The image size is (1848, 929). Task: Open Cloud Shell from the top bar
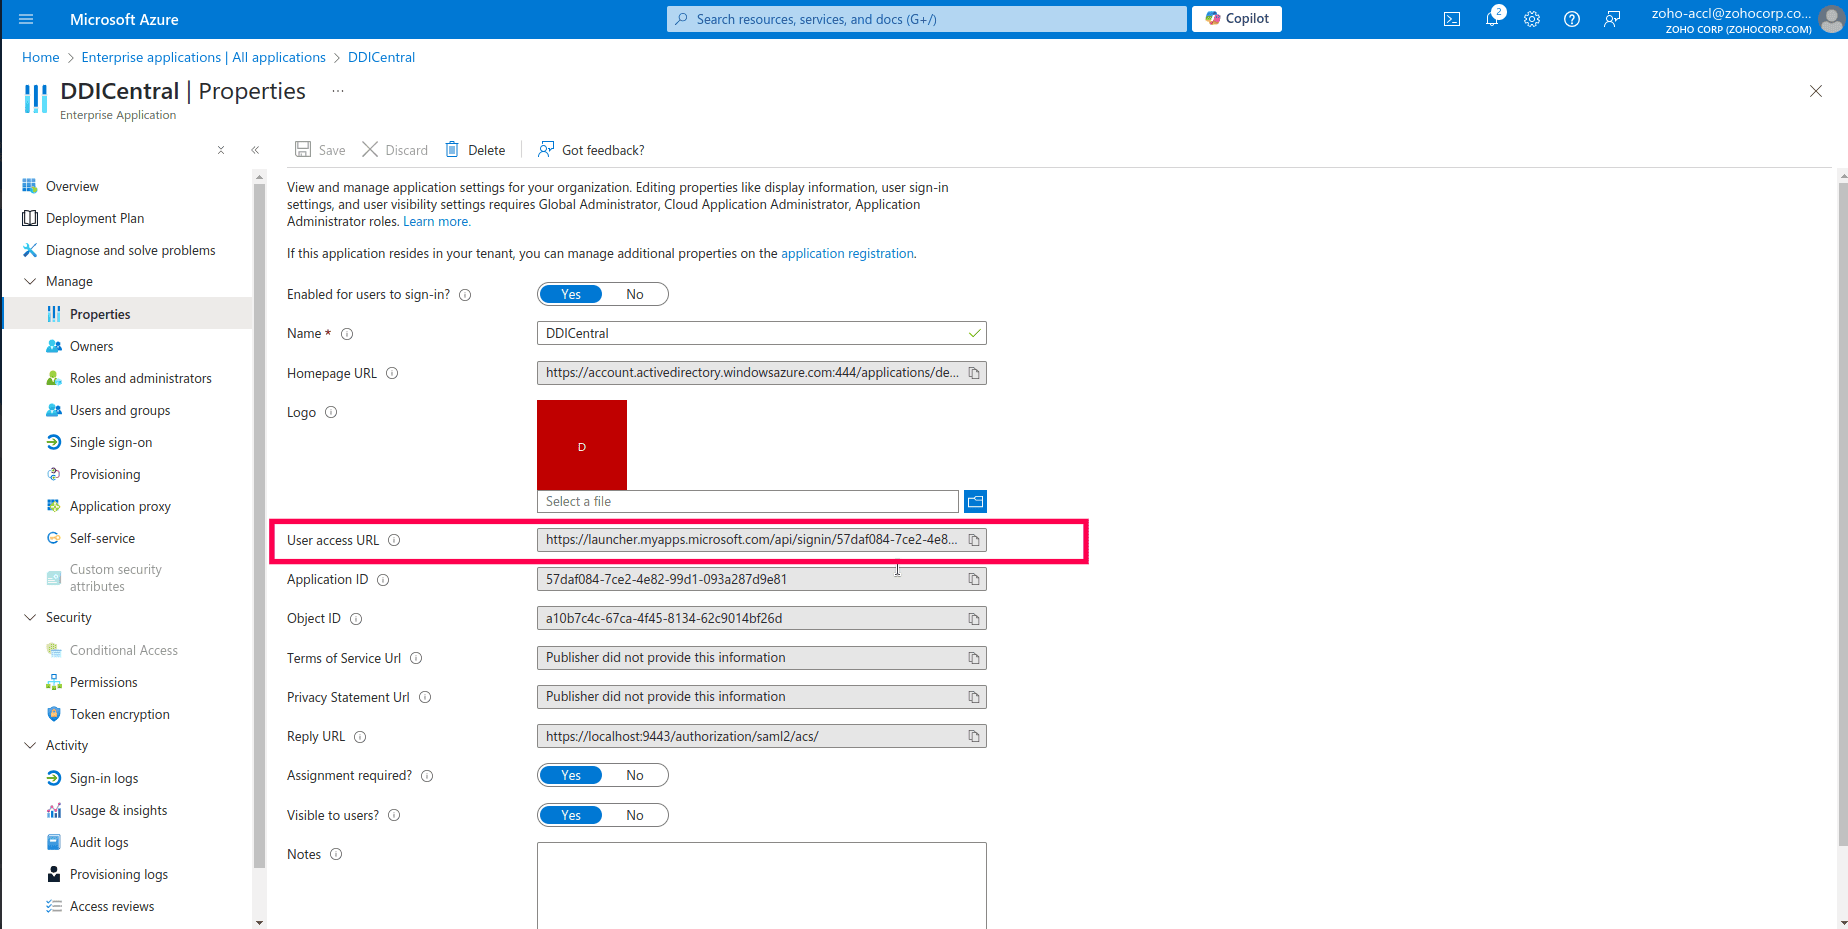pyautogui.click(x=1452, y=19)
